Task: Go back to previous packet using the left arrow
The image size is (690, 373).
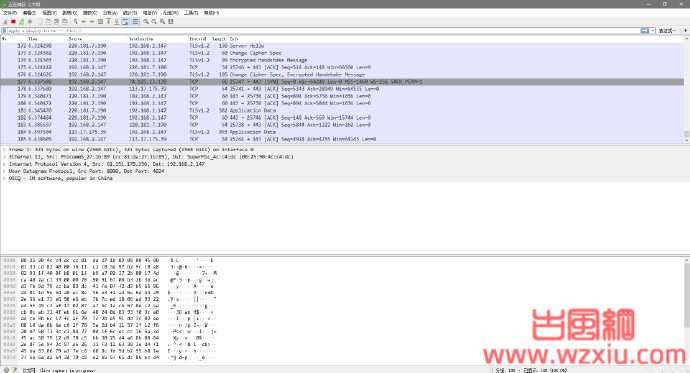Action: [83, 22]
